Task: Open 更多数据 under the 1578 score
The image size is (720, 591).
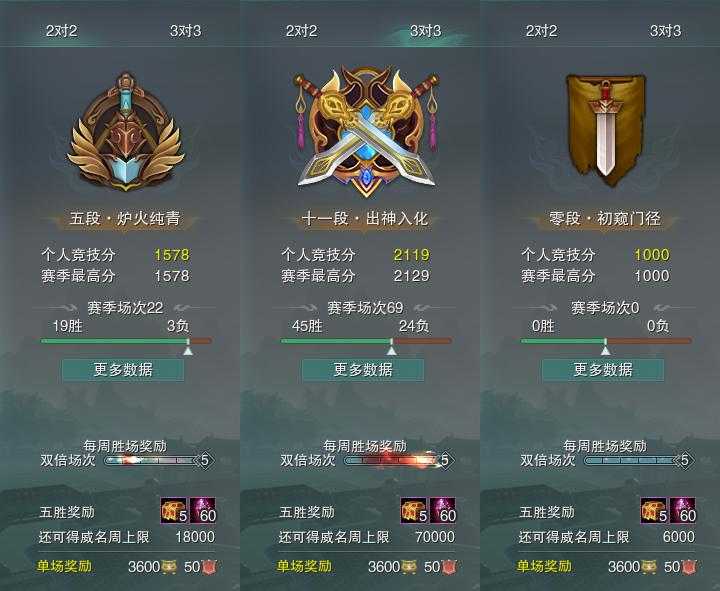Action: 123,370
